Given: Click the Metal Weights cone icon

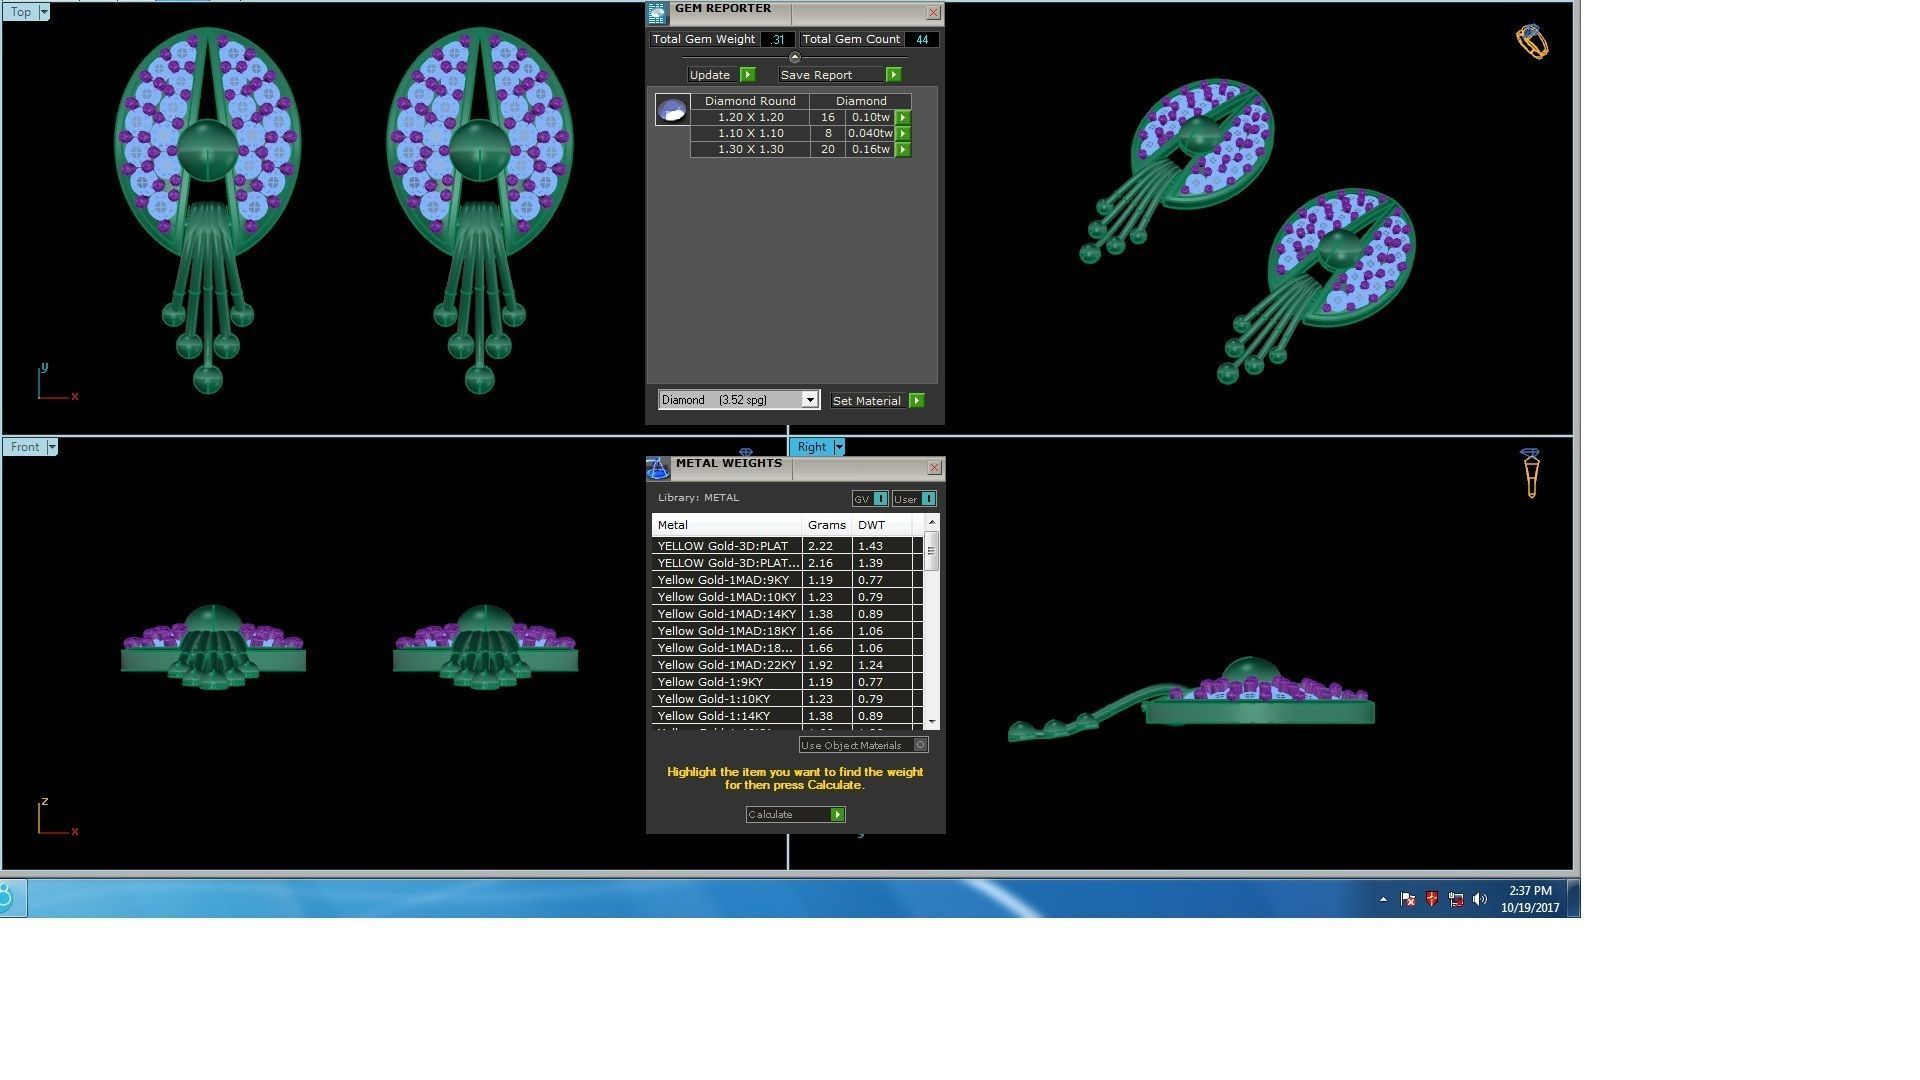Looking at the screenshot, I should 657,468.
